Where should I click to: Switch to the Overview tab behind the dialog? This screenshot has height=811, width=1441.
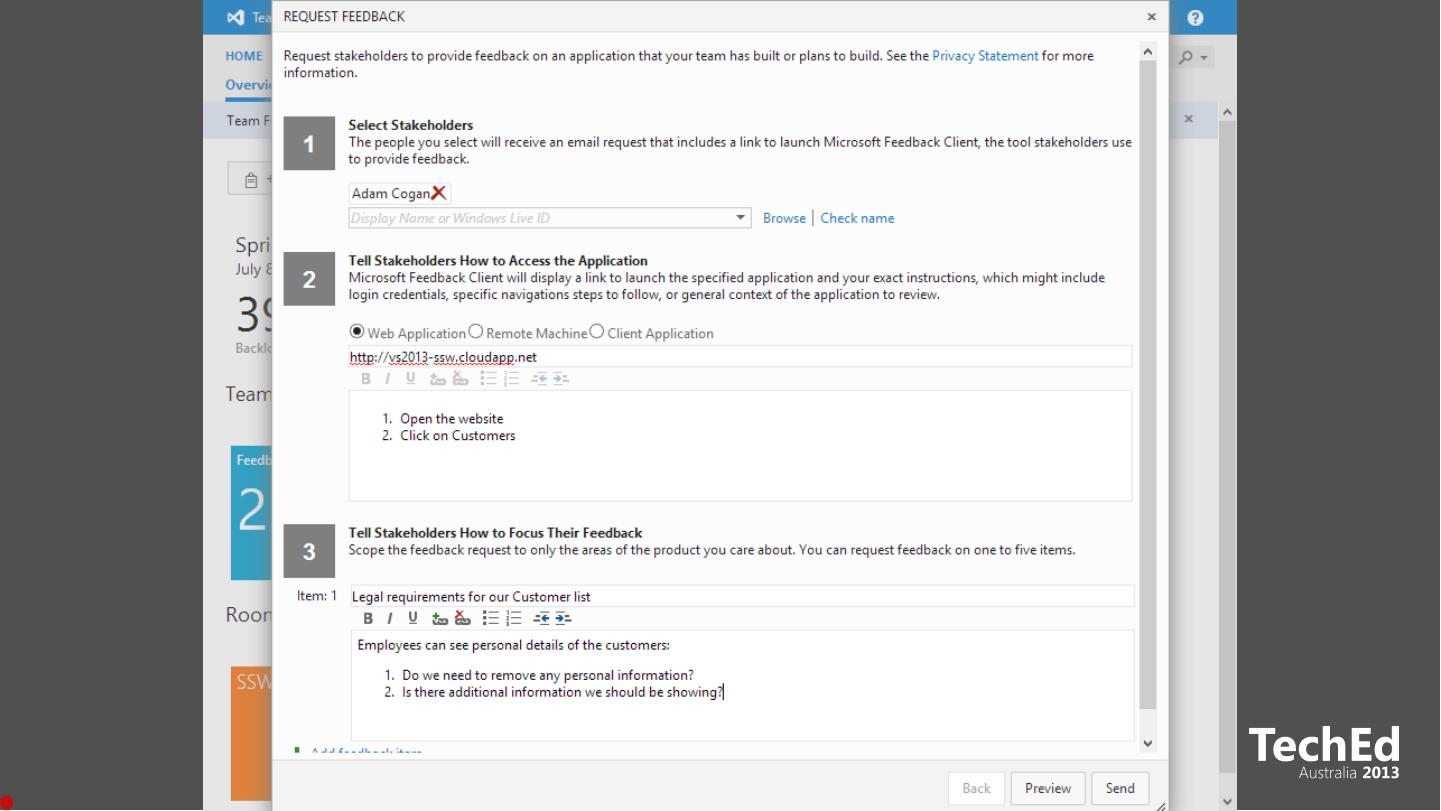click(249, 85)
